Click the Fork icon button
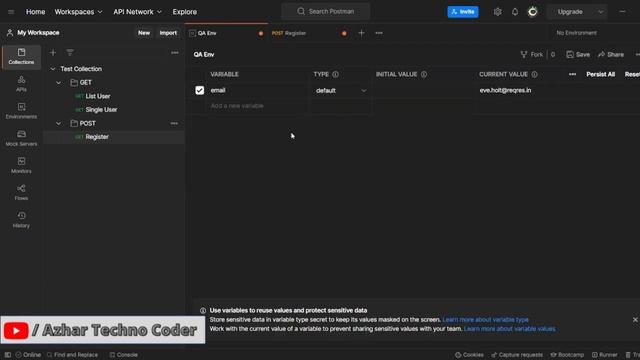Image resolution: width=640 pixels, height=360 pixels. click(531, 54)
